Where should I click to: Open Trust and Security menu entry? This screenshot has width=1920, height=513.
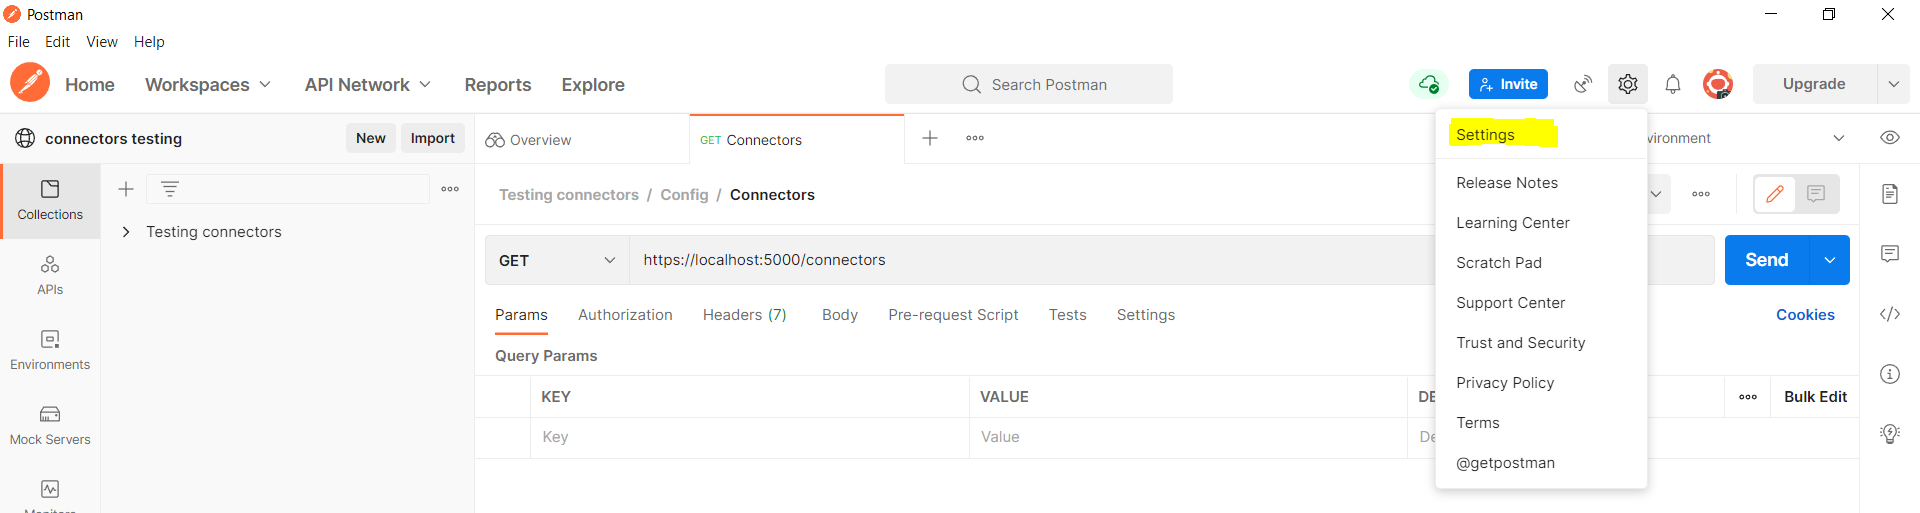click(x=1521, y=343)
